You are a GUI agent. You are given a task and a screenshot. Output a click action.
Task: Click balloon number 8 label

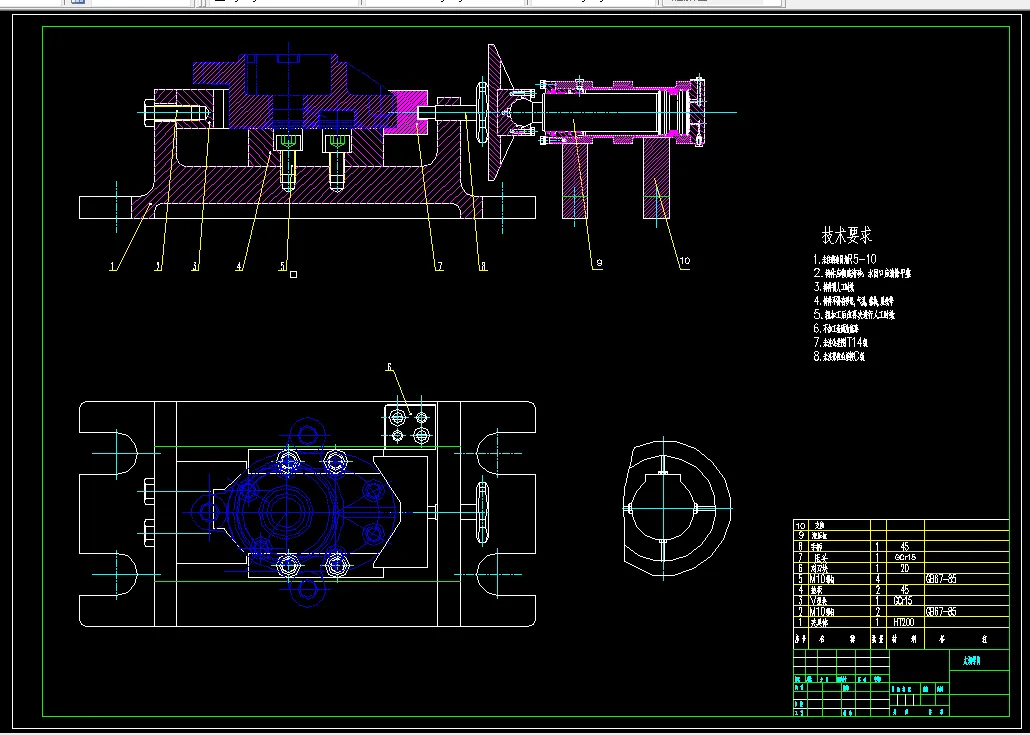(x=483, y=266)
